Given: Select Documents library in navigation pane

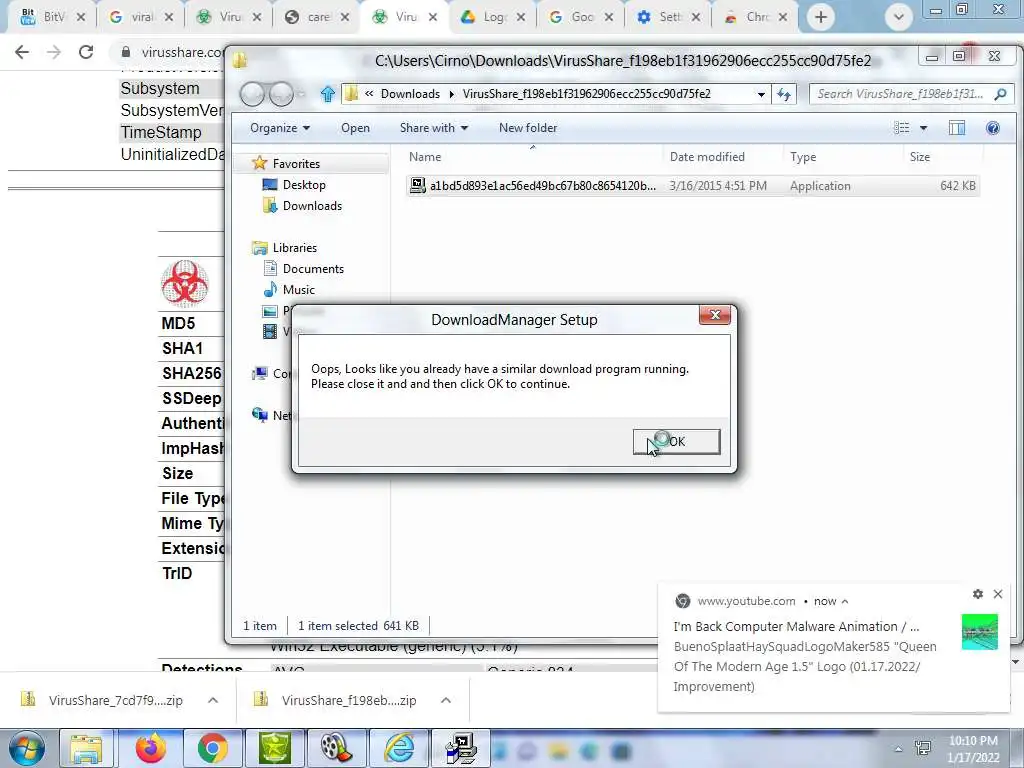Looking at the screenshot, I should [x=313, y=268].
